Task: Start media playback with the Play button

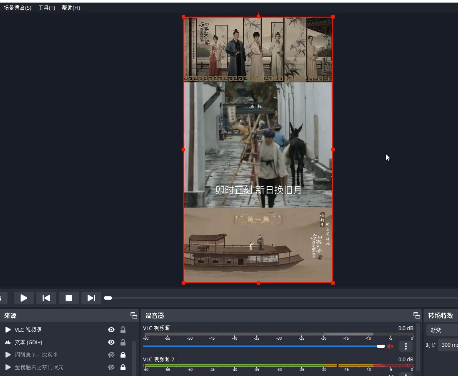Action: point(24,298)
